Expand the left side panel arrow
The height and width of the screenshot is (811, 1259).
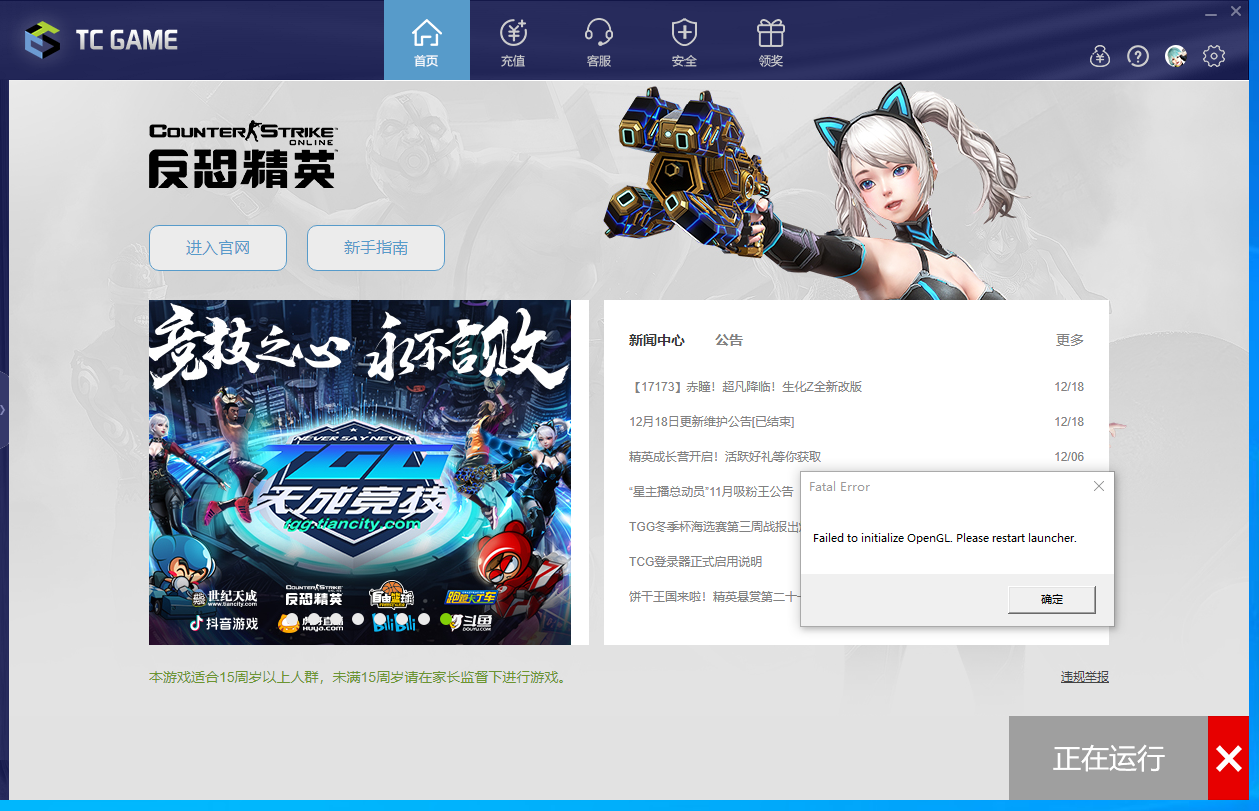pyautogui.click(x=4, y=410)
